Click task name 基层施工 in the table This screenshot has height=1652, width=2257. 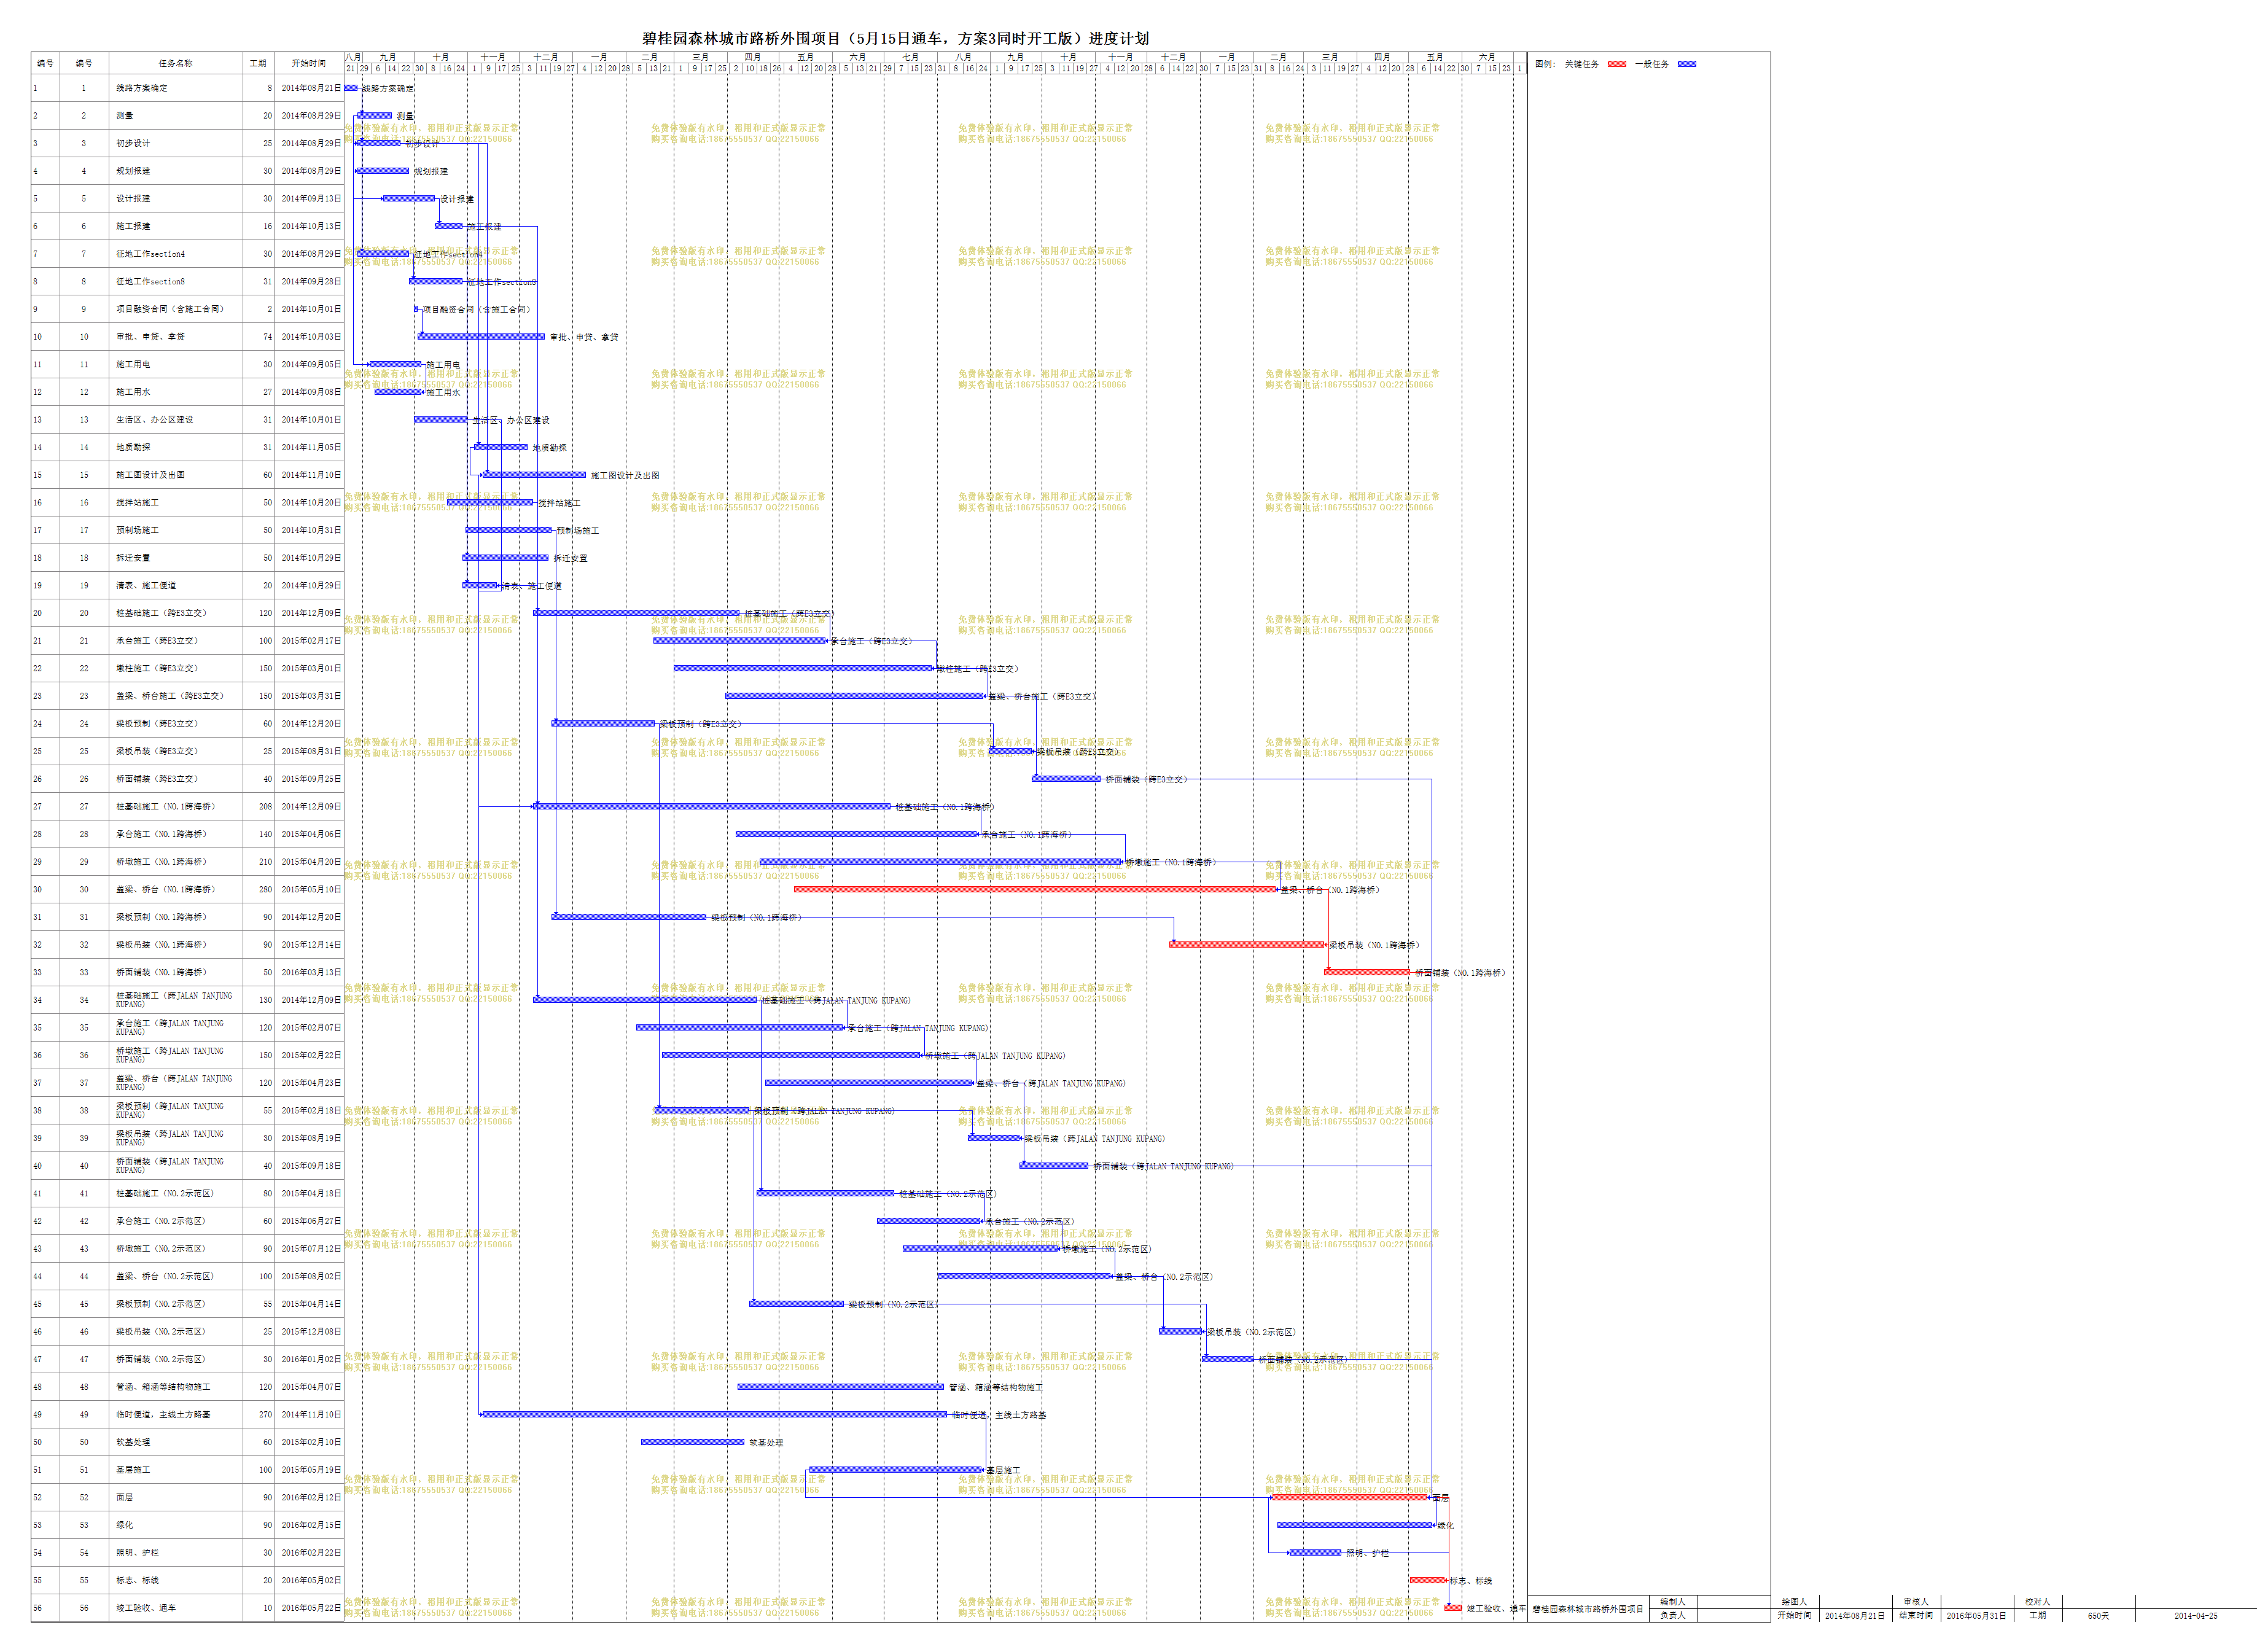pos(133,1470)
